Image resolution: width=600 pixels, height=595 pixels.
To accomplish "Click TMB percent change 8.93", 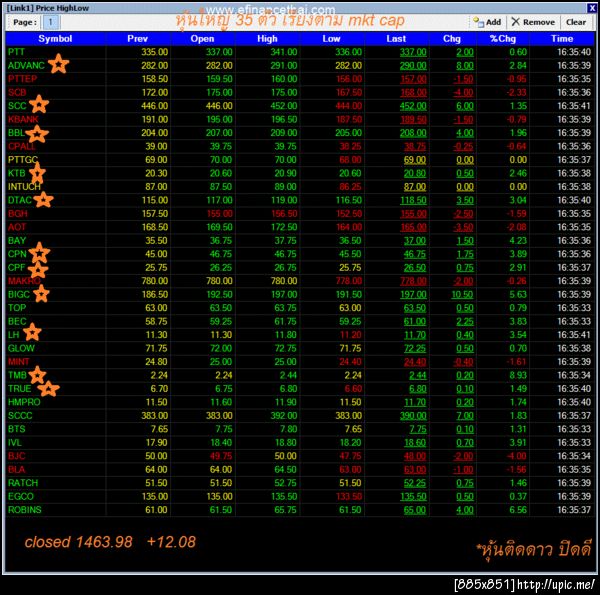I will (518, 375).
